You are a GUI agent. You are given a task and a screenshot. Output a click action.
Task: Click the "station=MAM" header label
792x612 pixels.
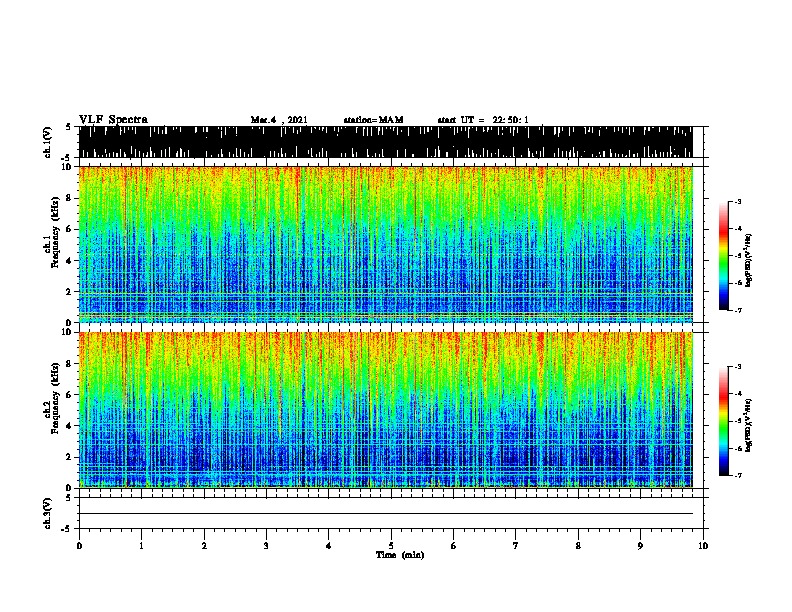coord(373,120)
